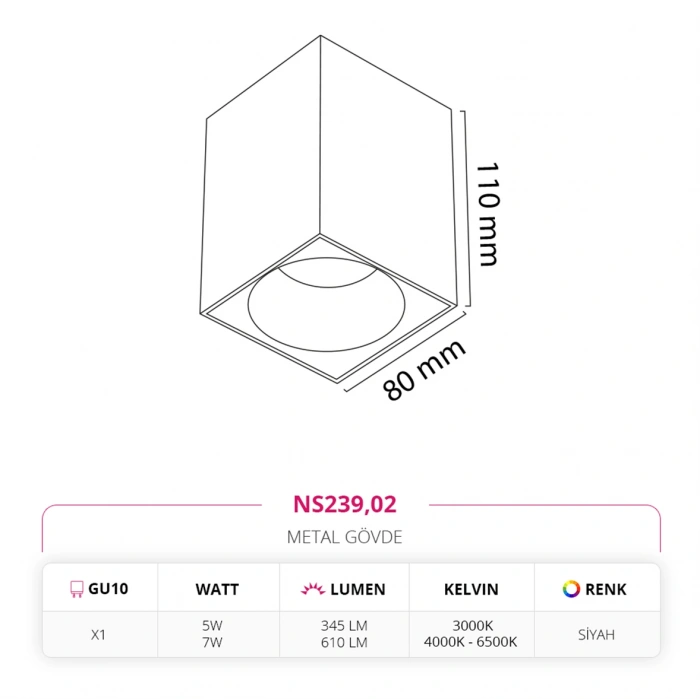This screenshot has width=700, height=700.
Task: Click the RENK color wheel icon
Action: (x=571, y=589)
